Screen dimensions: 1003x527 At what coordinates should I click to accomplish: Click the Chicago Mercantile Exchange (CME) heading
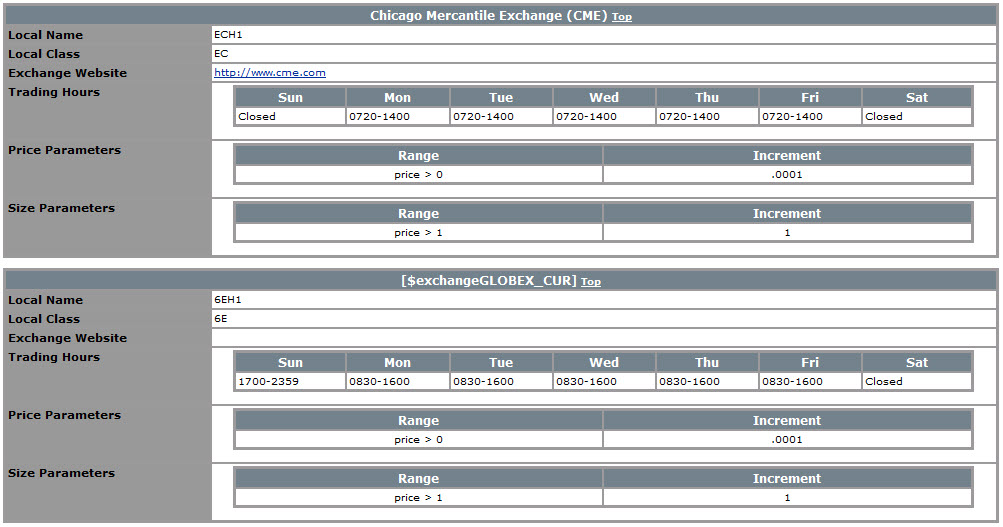(489, 16)
